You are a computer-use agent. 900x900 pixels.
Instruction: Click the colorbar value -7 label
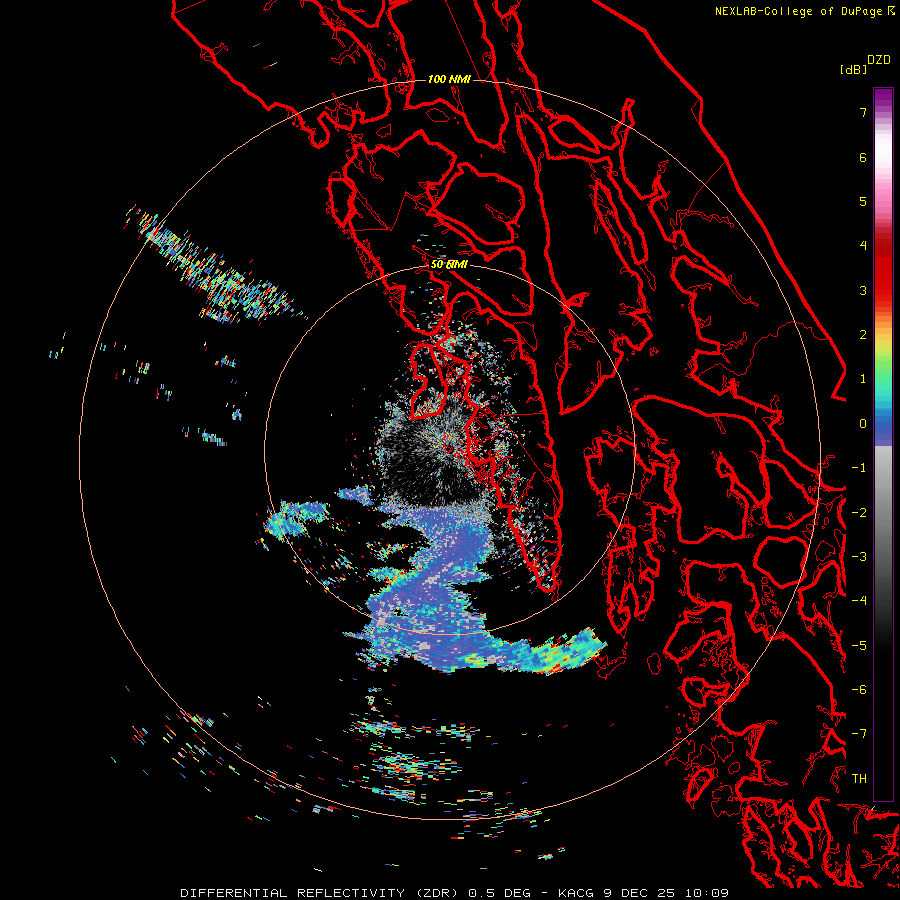(x=859, y=734)
